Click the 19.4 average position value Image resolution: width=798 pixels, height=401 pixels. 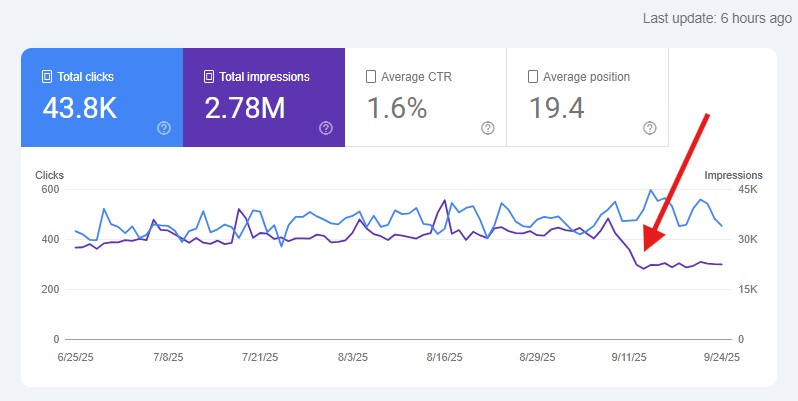click(x=557, y=108)
